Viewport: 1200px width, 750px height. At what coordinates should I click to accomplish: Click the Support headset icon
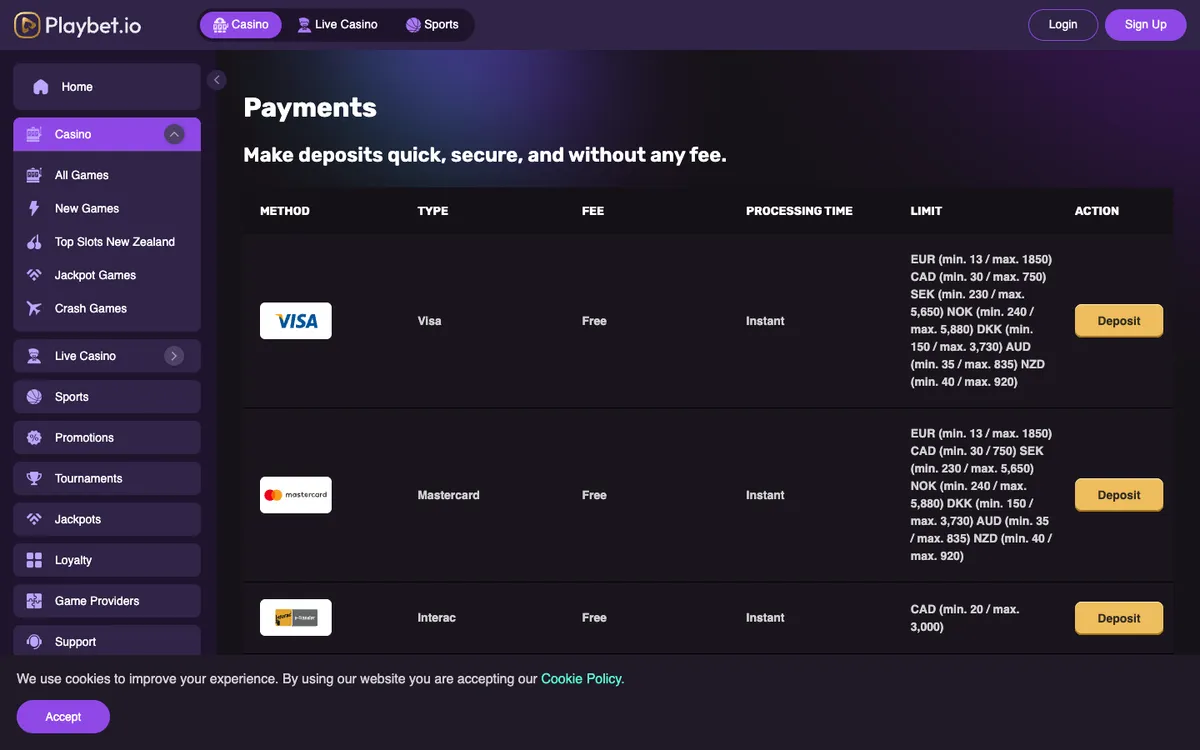[34, 642]
